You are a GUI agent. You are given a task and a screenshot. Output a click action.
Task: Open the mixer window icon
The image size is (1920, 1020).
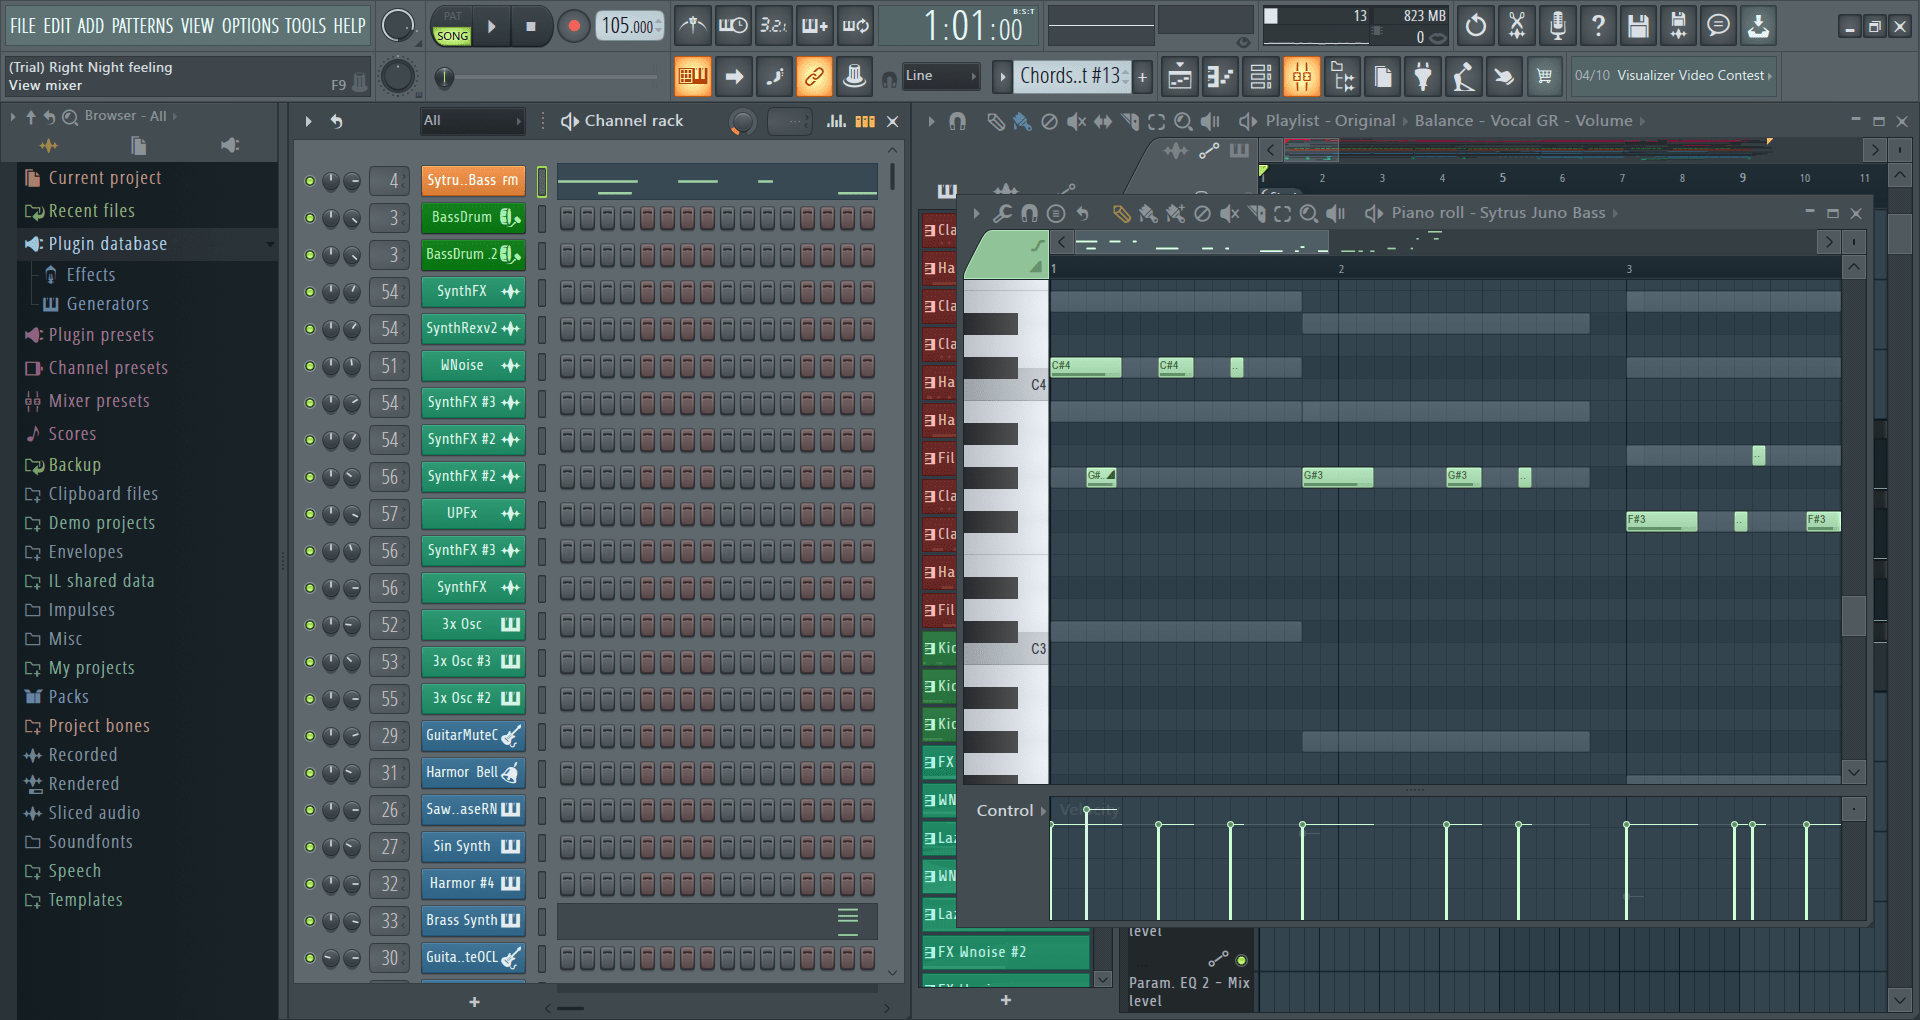click(x=1301, y=76)
